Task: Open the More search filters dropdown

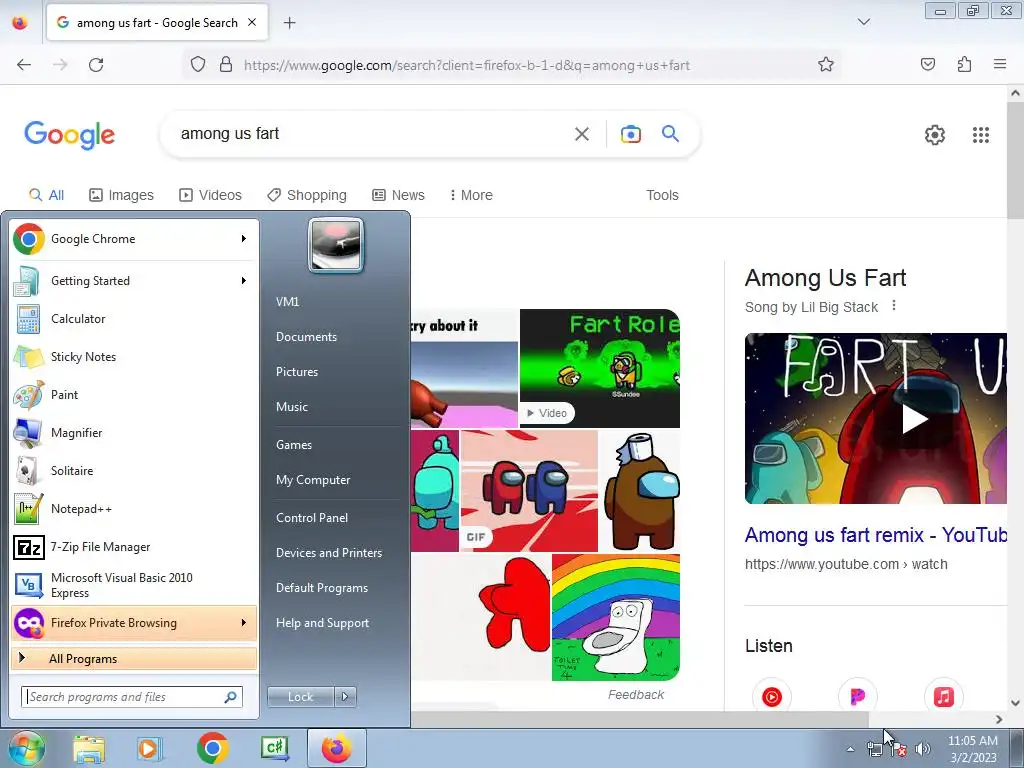Action: click(x=471, y=195)
